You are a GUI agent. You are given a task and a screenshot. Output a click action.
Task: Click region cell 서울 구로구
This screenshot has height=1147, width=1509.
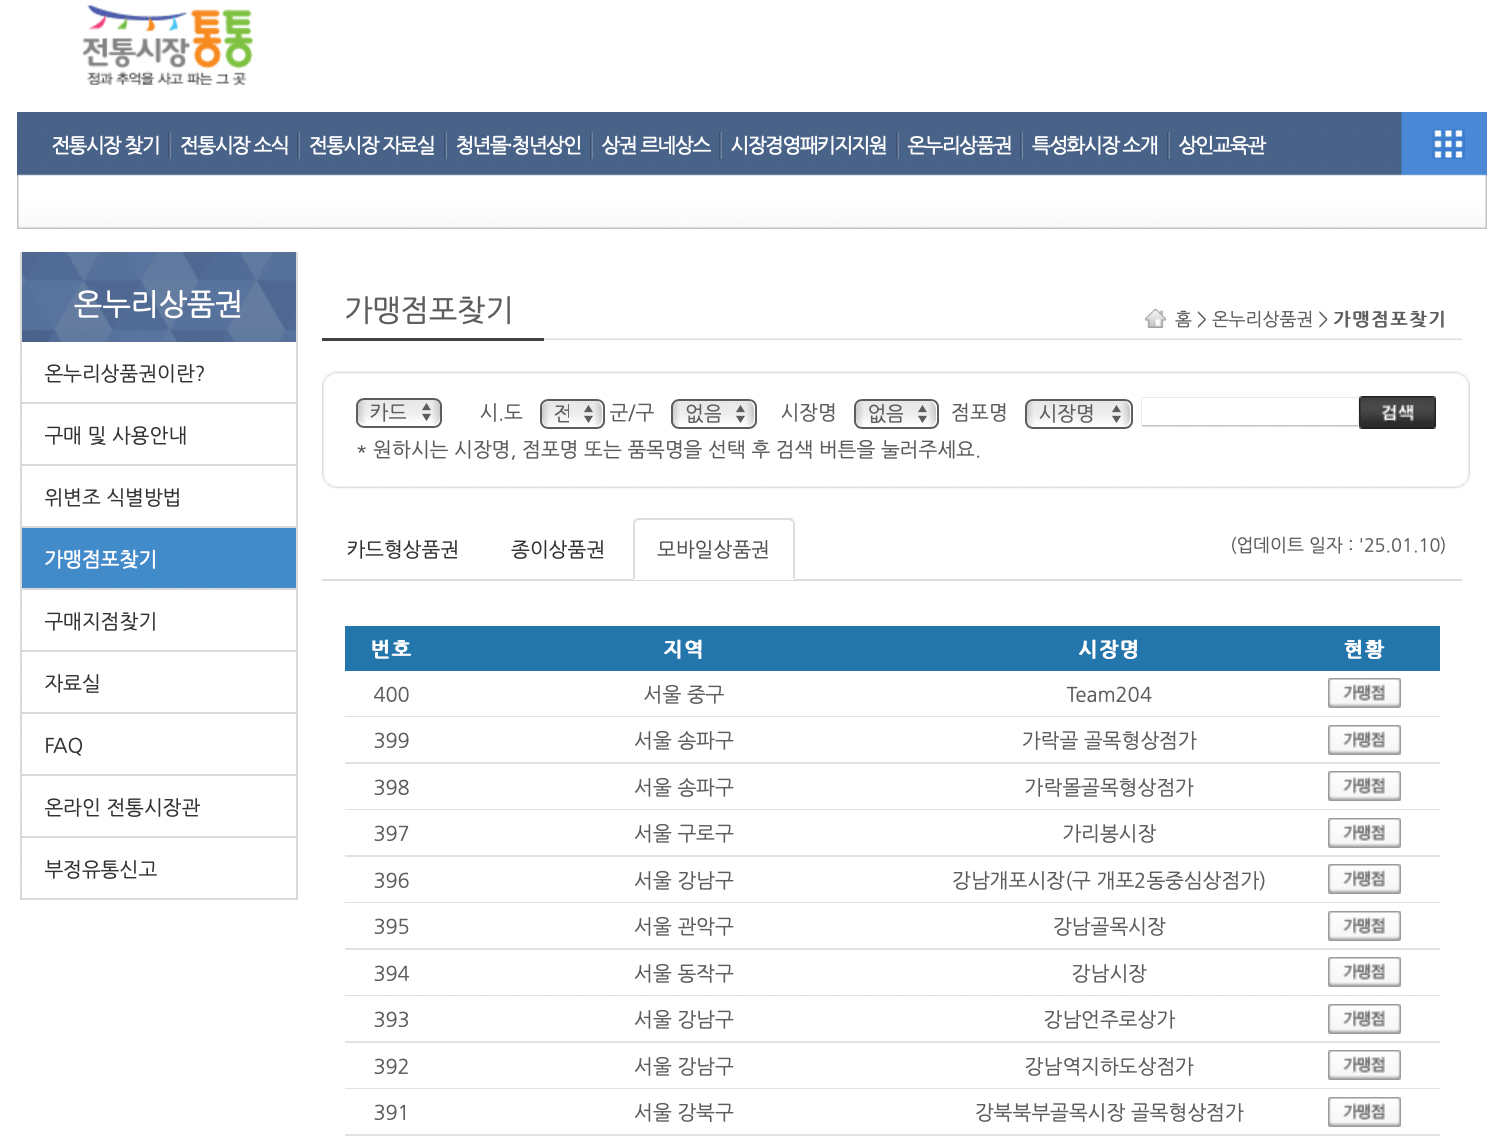tap(684, 833)
